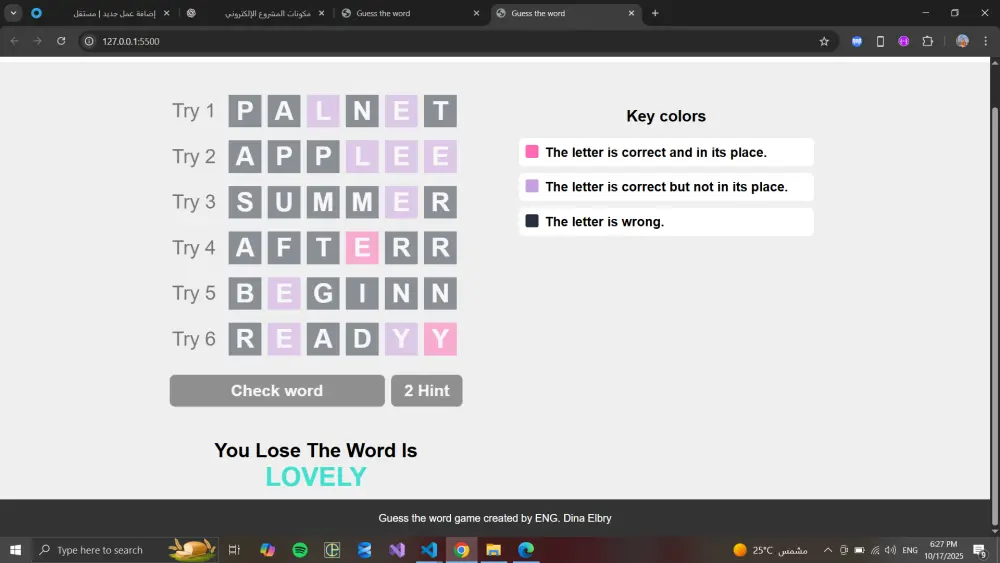Viewport: 1000px width, 563px height.
Task: Open weather widget showing 25°C
Action: tap(770, 550)
